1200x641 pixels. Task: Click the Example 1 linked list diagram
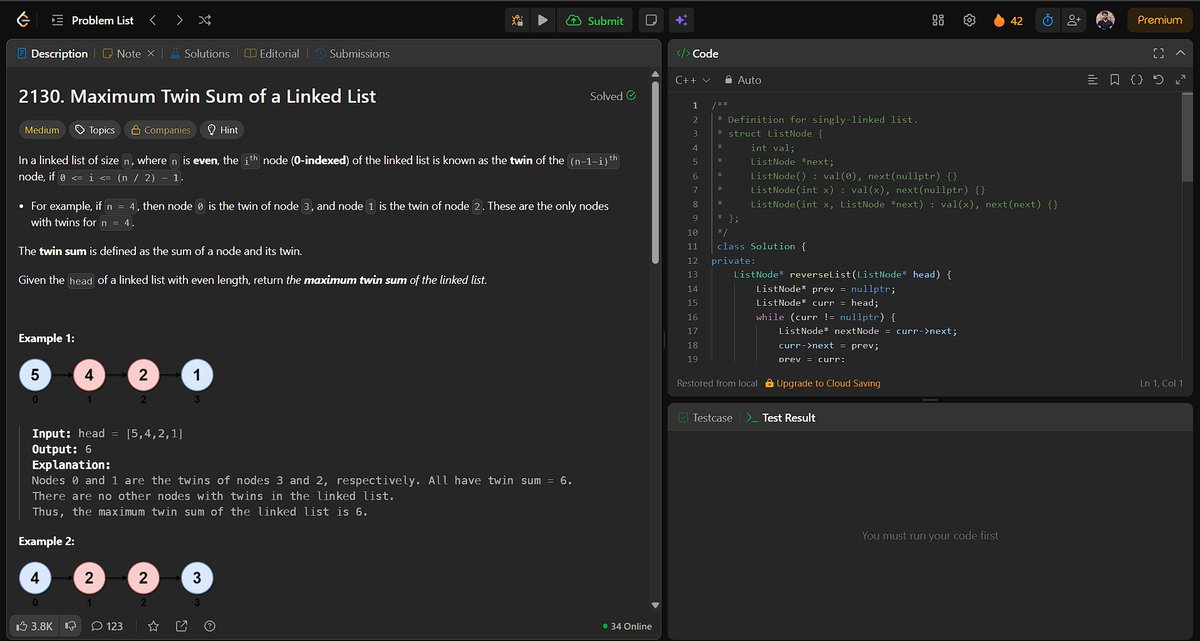click(x=115, y=381)
